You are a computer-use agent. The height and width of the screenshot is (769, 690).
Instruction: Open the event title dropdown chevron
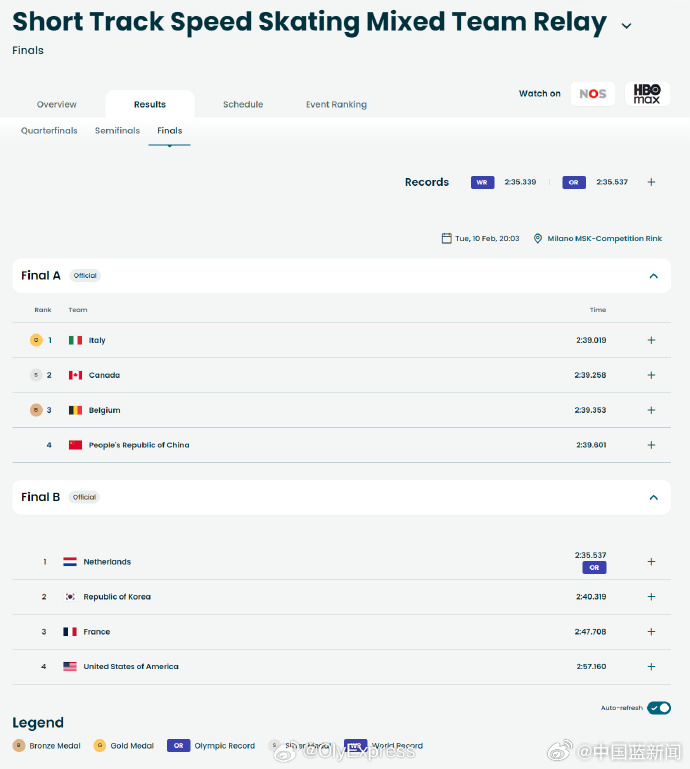pyautogui.click(x=626, y=26)
